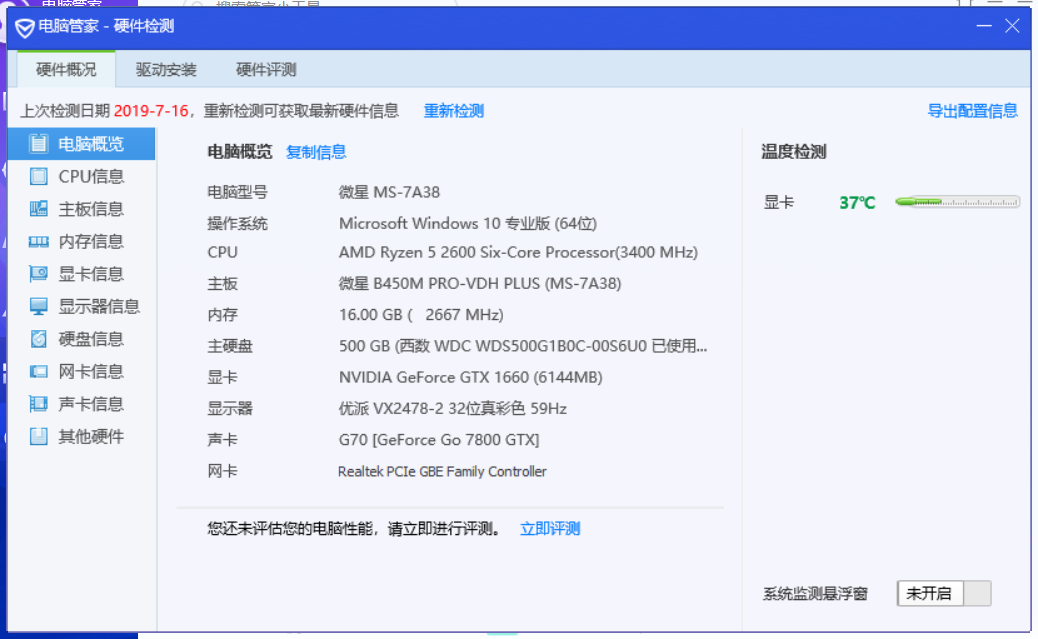Click the 其他硬件 icon
The height and width of the screenshot is (639, 1038).
tap(38, 436)
